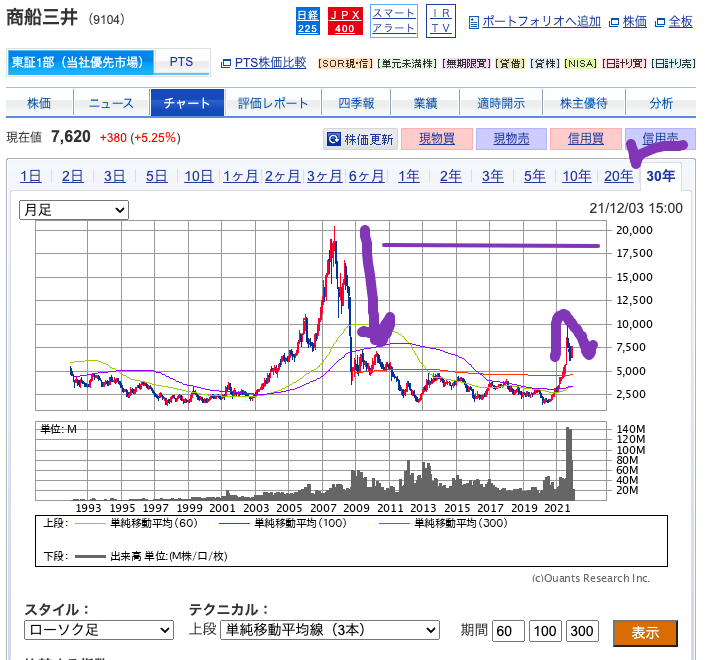Open the PTS株価比較 link
Viewport: 706px width, 660px height.
270,63
